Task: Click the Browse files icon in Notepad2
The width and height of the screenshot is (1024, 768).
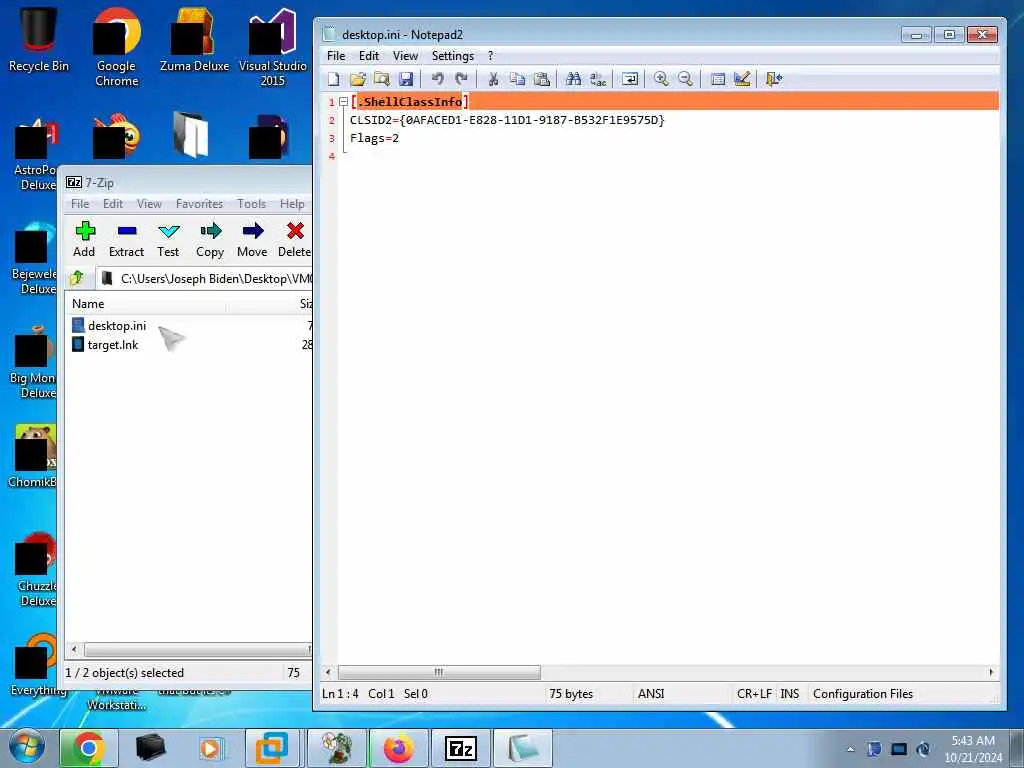Action: click(382, 80)
